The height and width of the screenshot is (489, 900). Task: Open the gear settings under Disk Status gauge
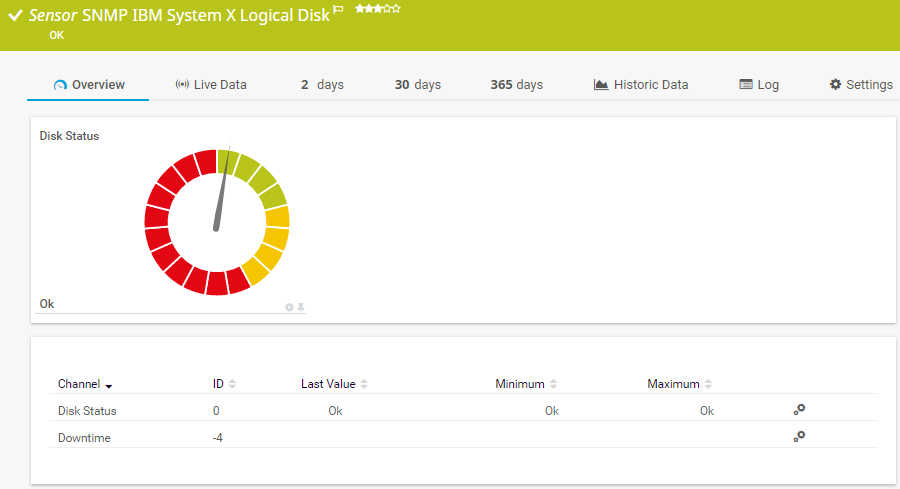[289, 307]
